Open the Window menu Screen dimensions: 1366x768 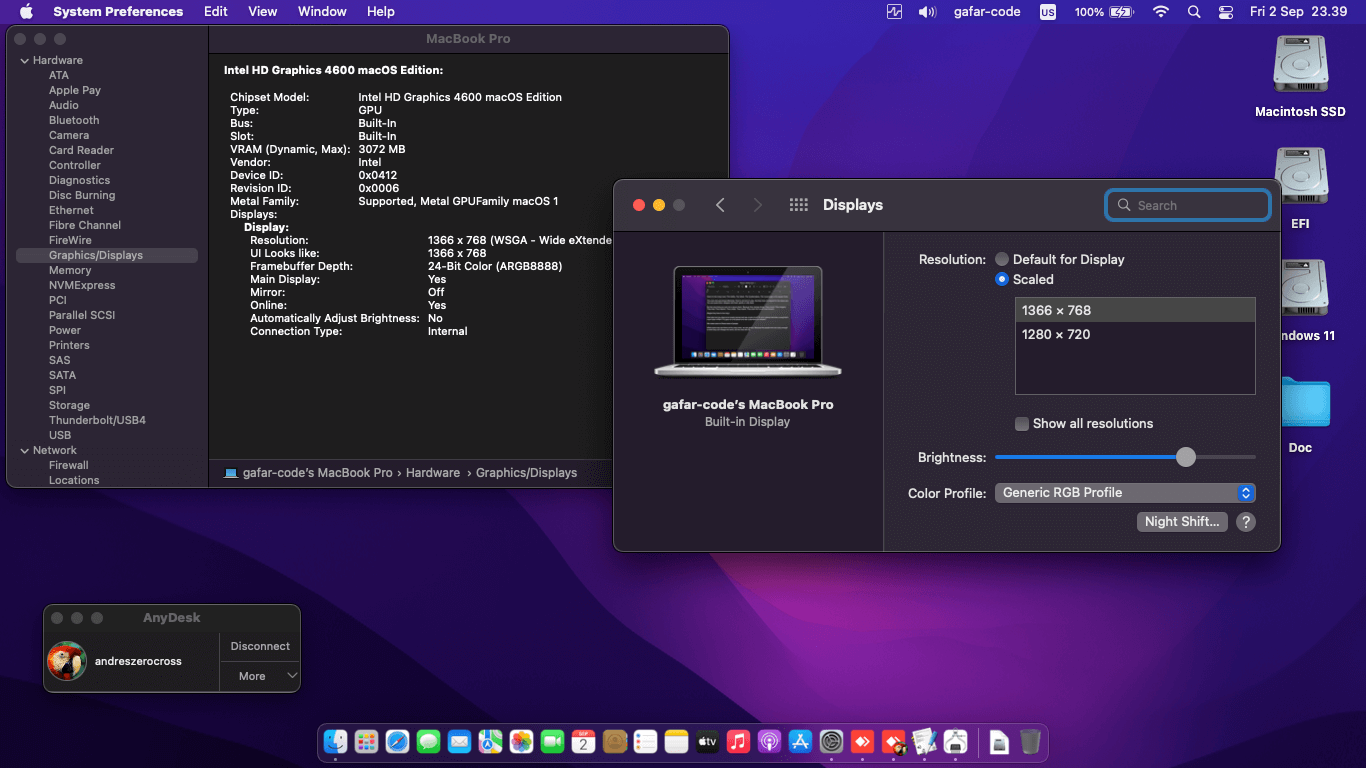322,12
